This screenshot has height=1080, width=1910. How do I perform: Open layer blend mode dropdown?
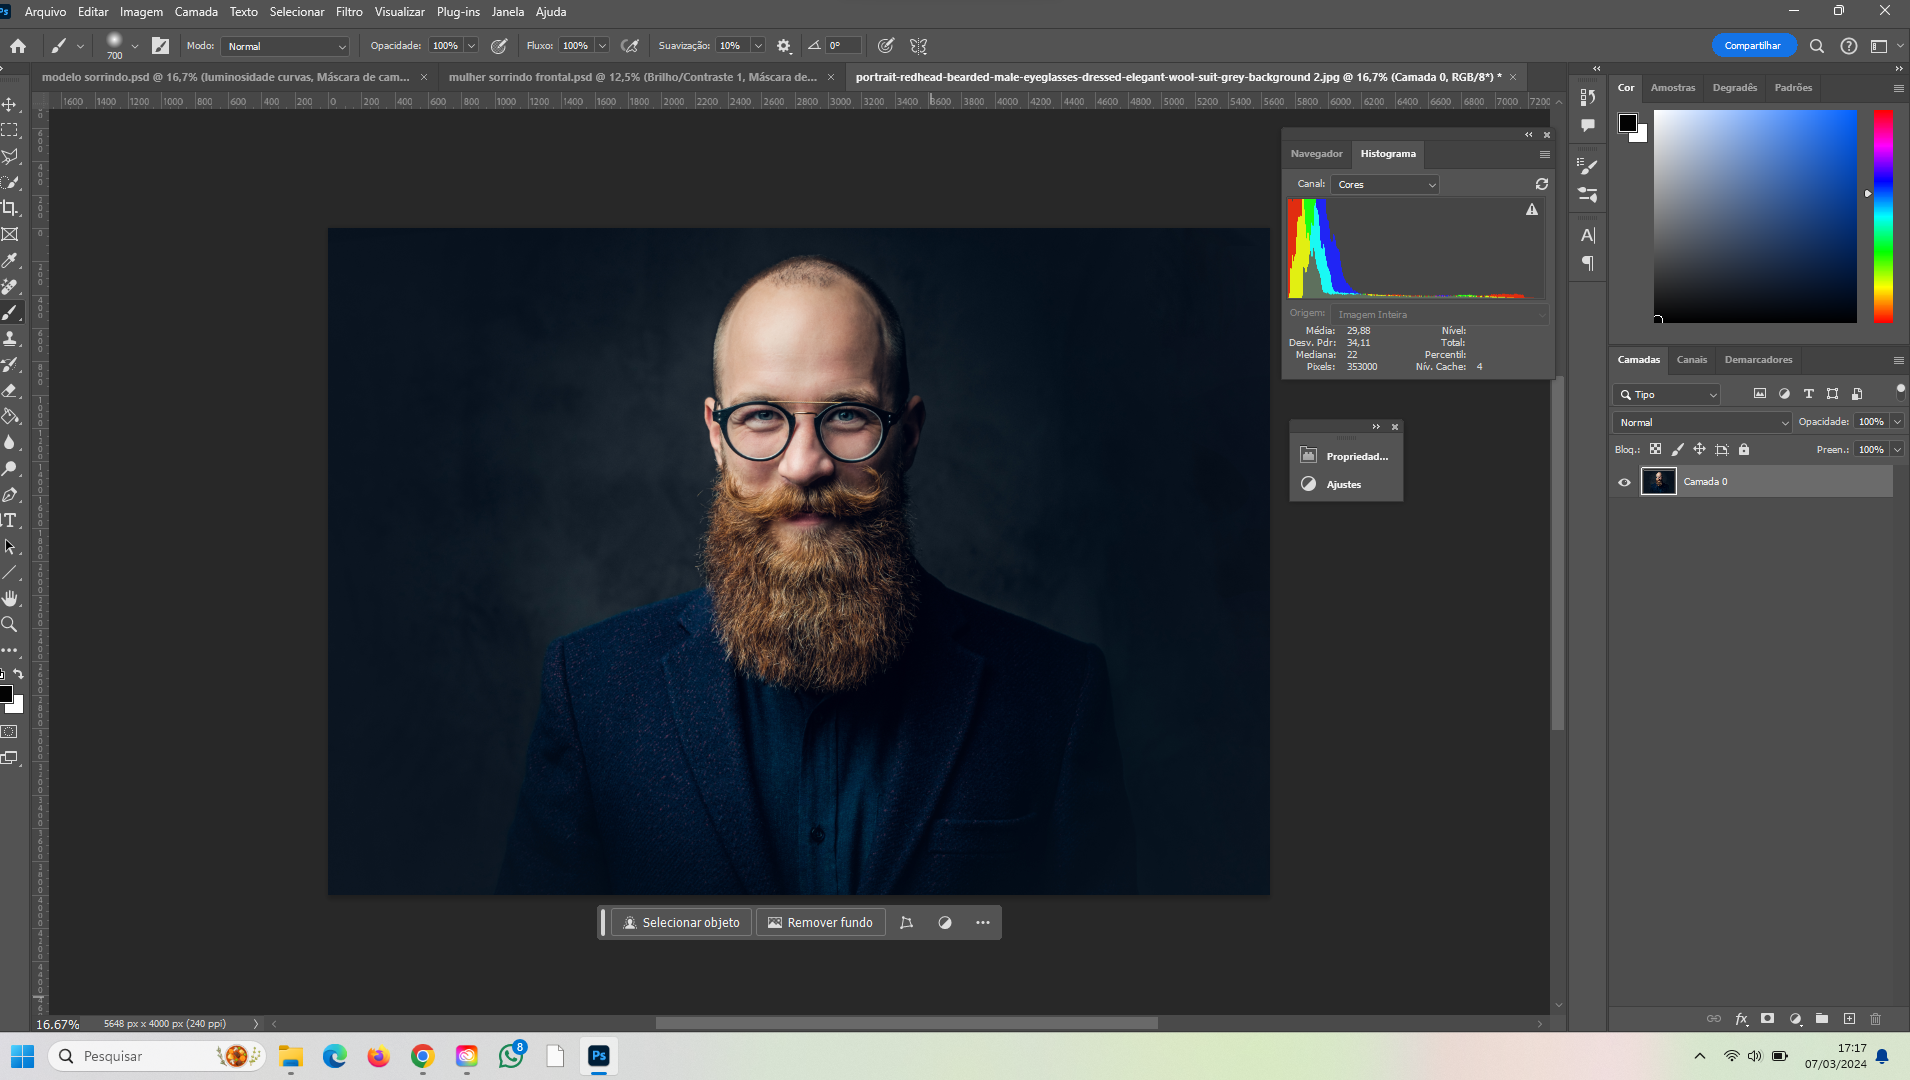(1702, 422)
